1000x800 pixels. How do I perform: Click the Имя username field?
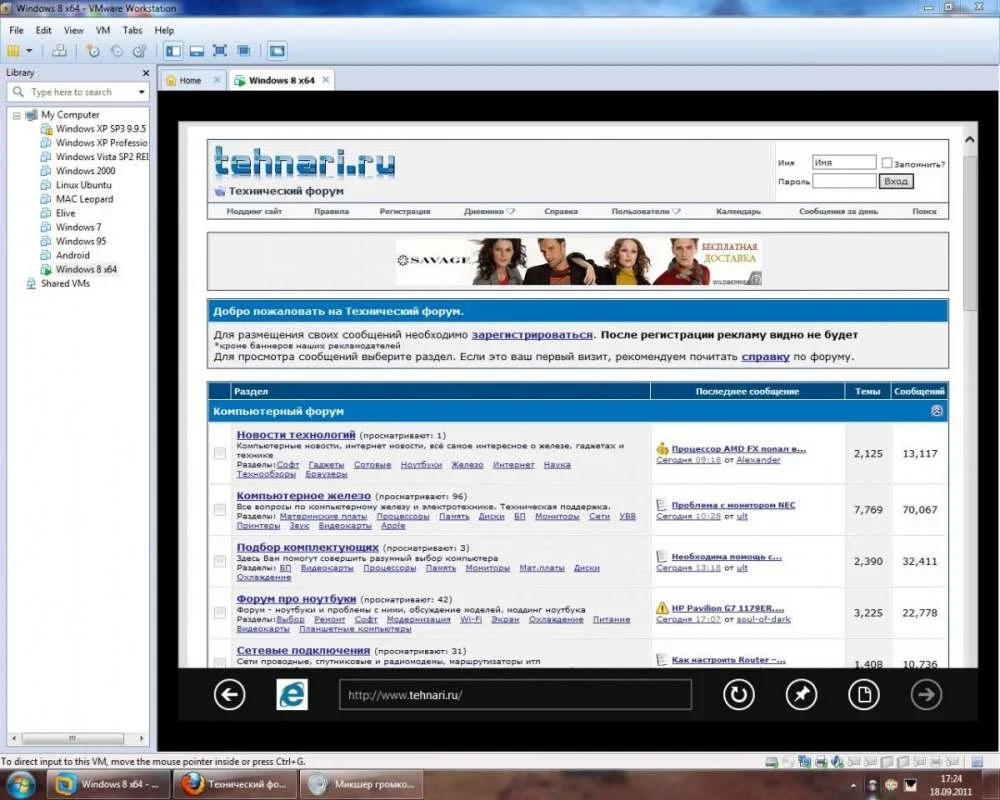844,163
